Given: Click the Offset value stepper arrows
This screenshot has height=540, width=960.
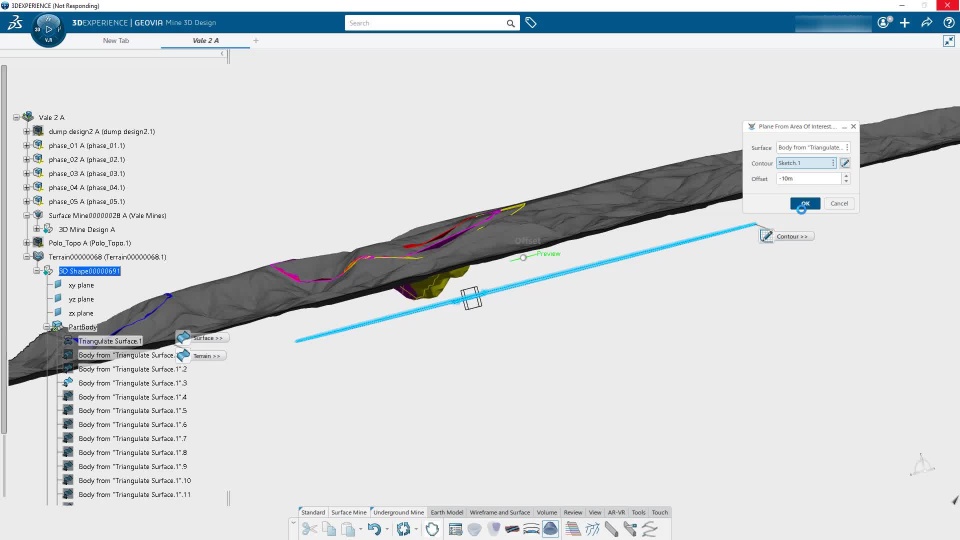Looking at the screenshot, I should (x=846, y=178).
